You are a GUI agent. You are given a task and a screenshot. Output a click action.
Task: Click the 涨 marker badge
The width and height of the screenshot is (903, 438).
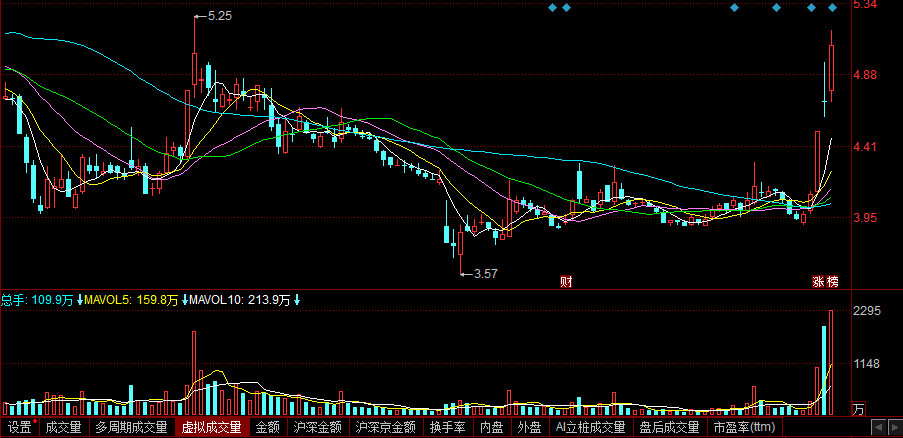(x=819, y=281)
